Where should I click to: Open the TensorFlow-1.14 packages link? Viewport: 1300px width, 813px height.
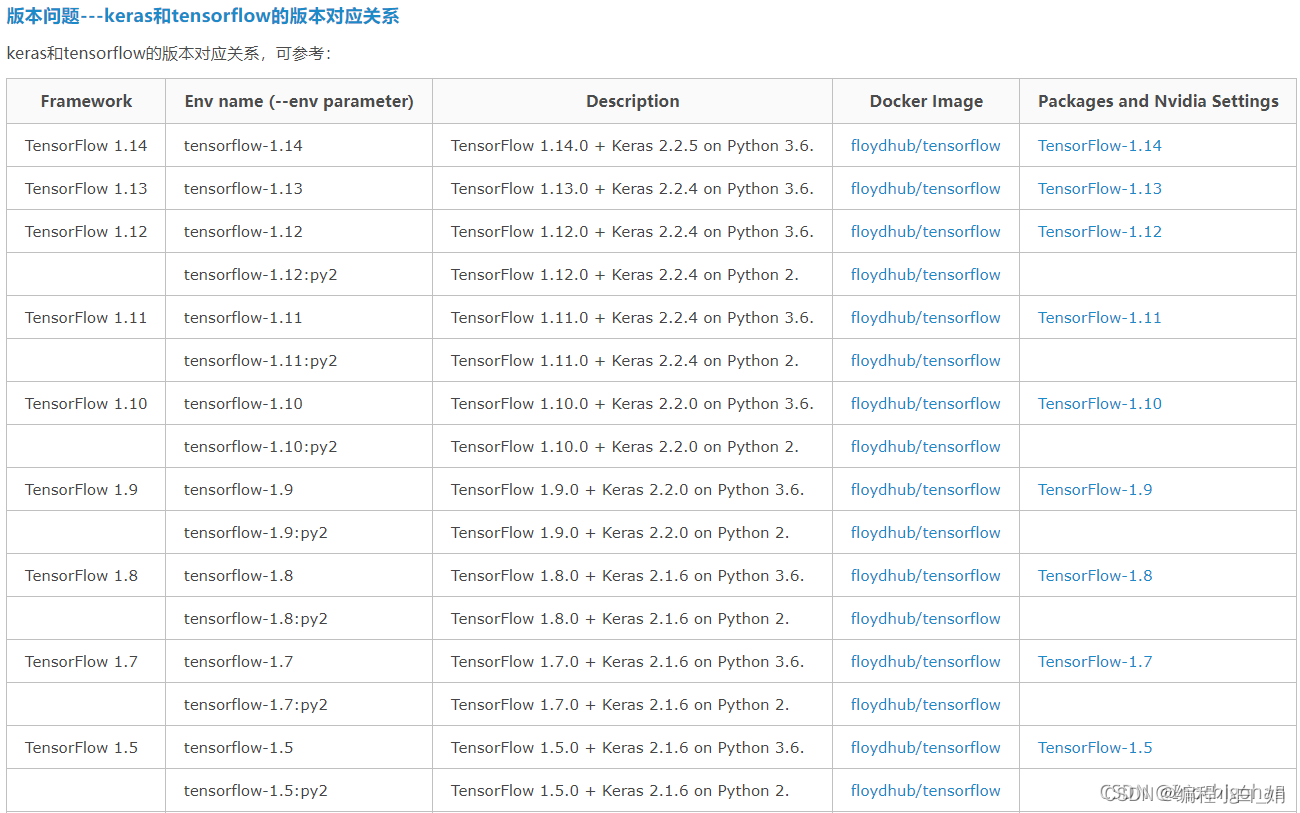click(x=1100, y=146)
